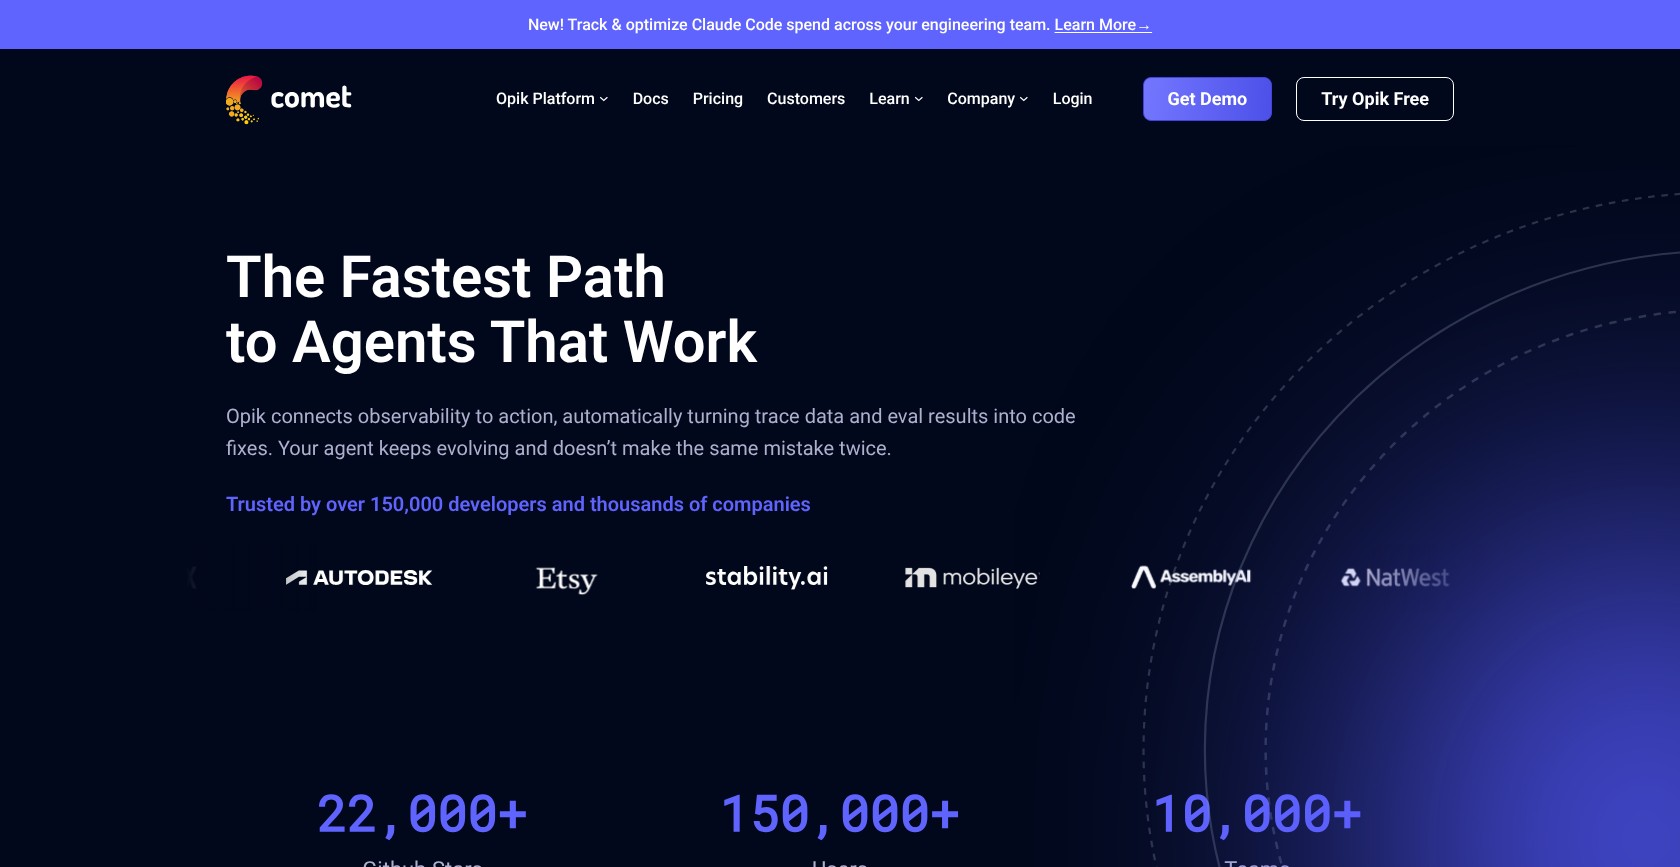1680x867 pixels.
Task: Click the Get Demo button
Action: [1207, 99]
